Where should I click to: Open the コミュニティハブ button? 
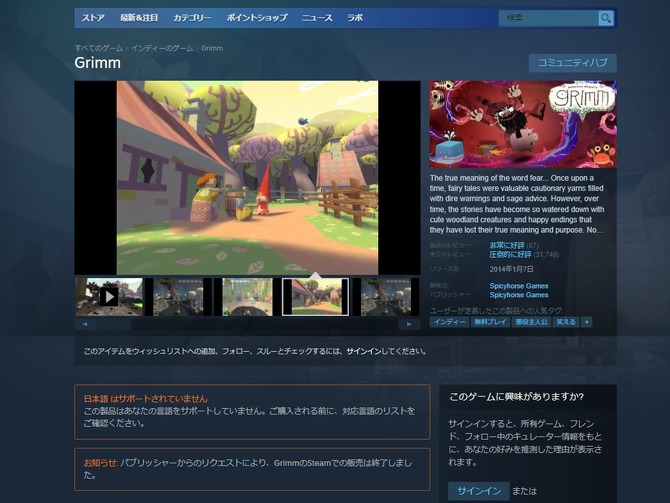click(x=573, y=63)
